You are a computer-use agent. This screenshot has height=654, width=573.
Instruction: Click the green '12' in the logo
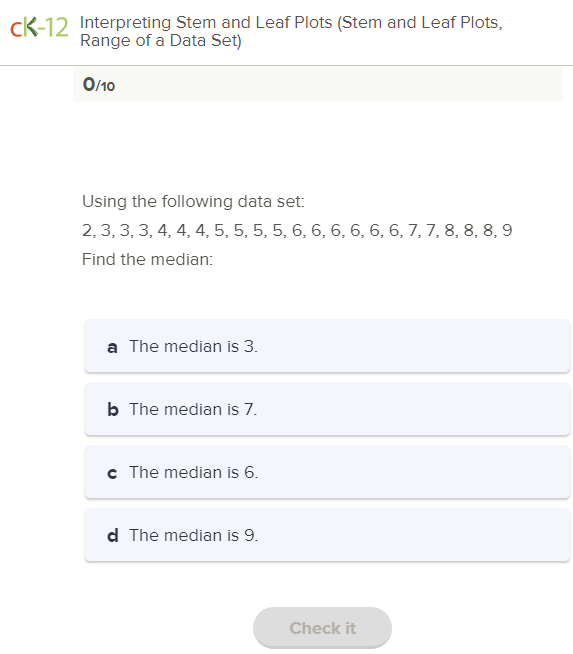click(x=56, y=28)
